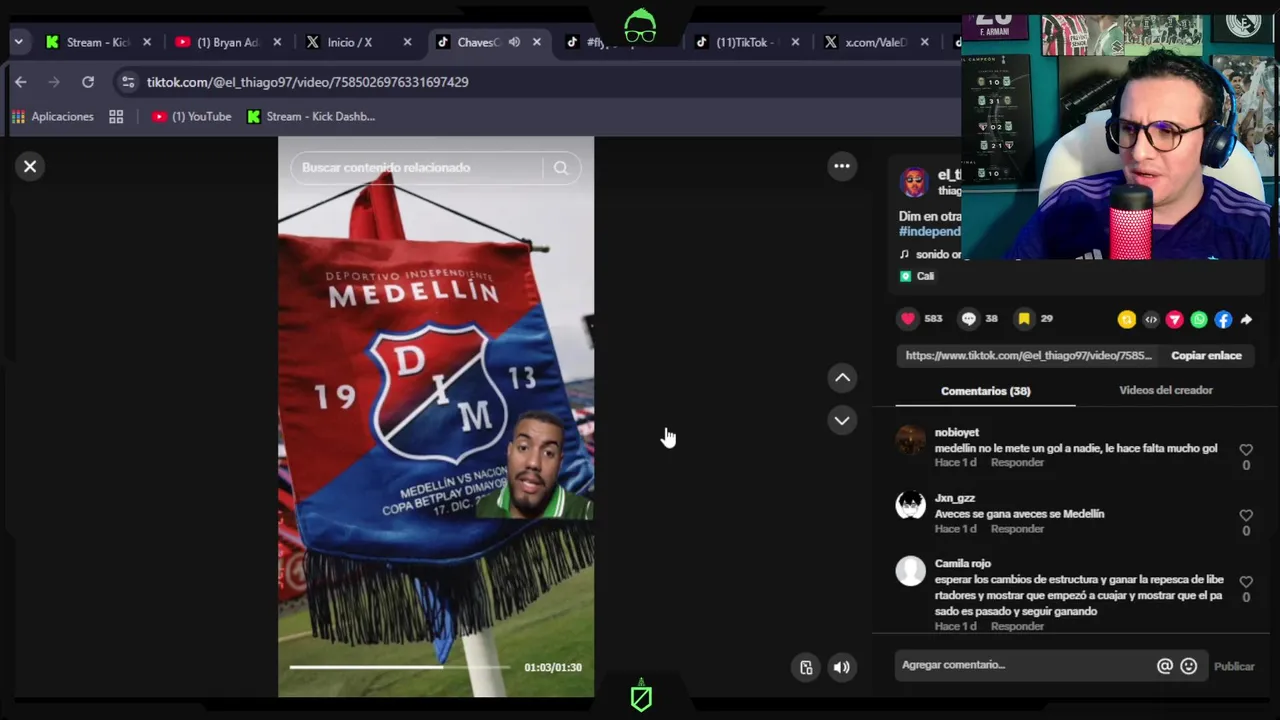This screenshot has width=1280, height=720.
Task: Open Camila rojo's profile from the username
Action: (962, 564)
